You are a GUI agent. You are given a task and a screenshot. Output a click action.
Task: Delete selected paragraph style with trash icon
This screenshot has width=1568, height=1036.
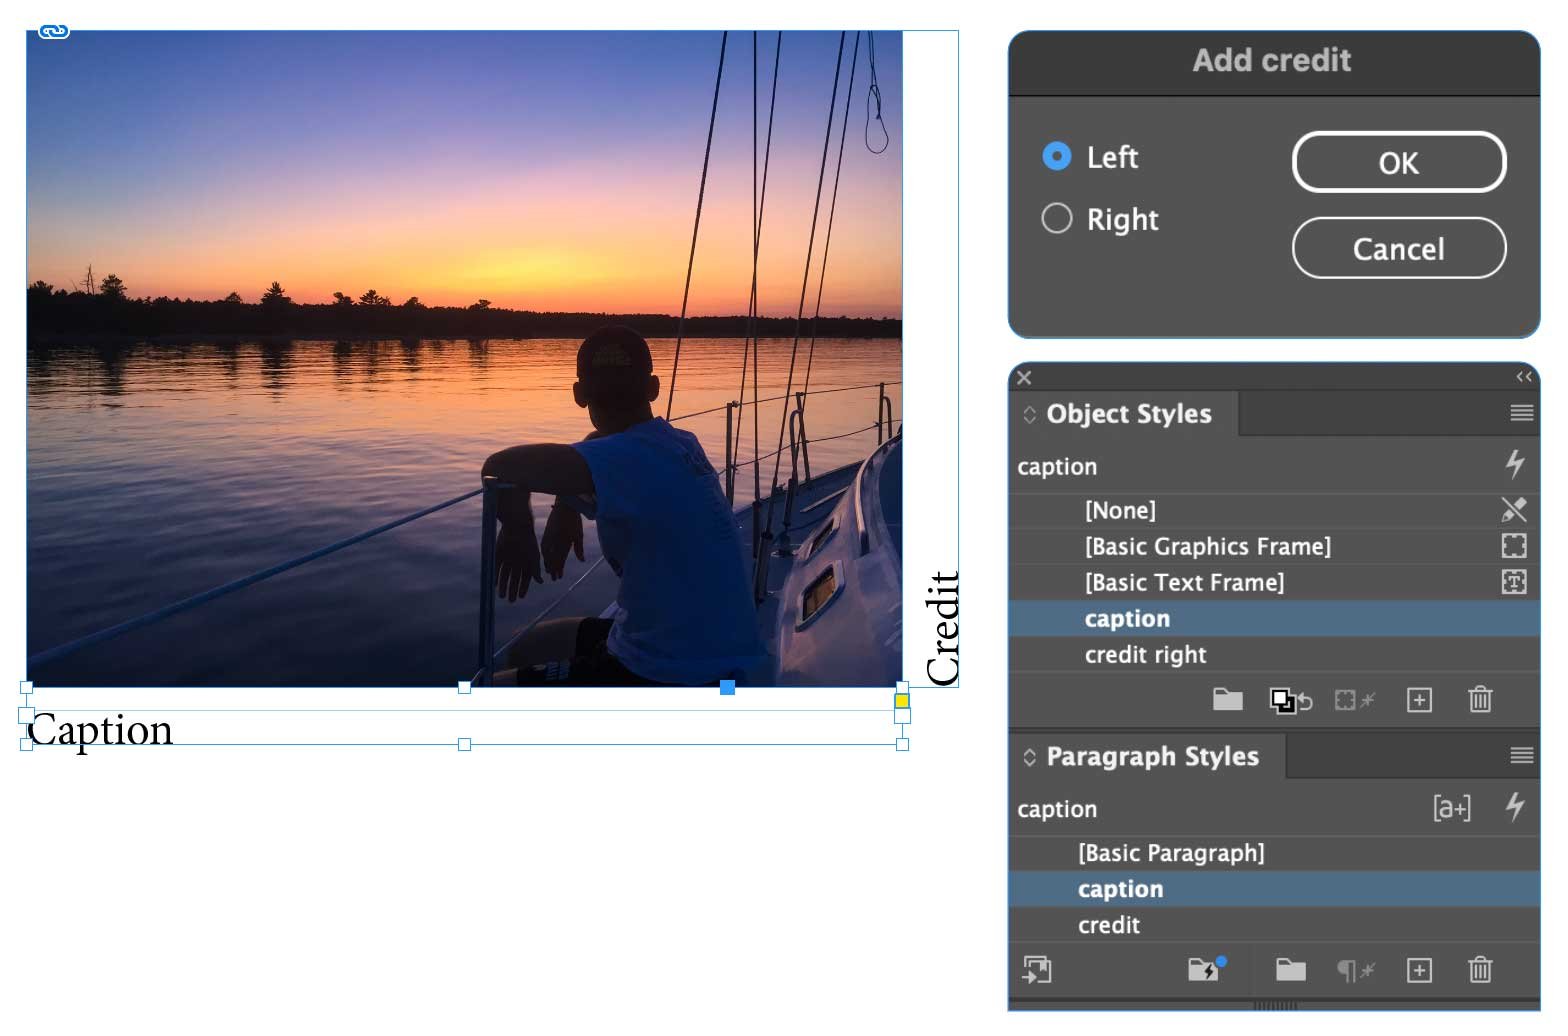(1480, 970)
